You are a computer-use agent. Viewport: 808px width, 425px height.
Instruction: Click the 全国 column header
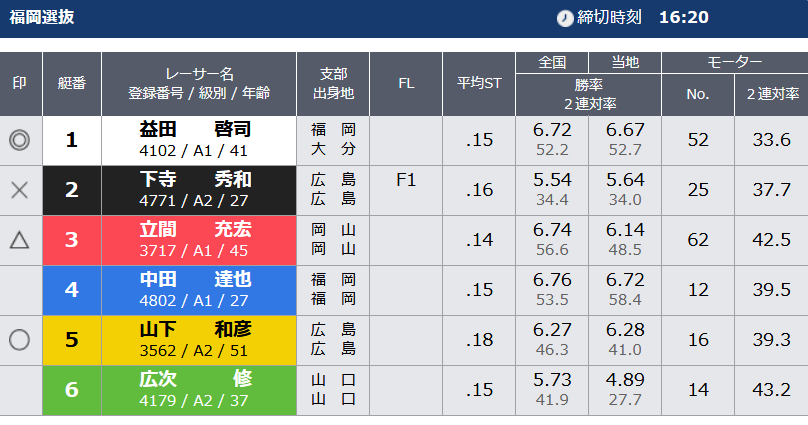click(552, 62)
